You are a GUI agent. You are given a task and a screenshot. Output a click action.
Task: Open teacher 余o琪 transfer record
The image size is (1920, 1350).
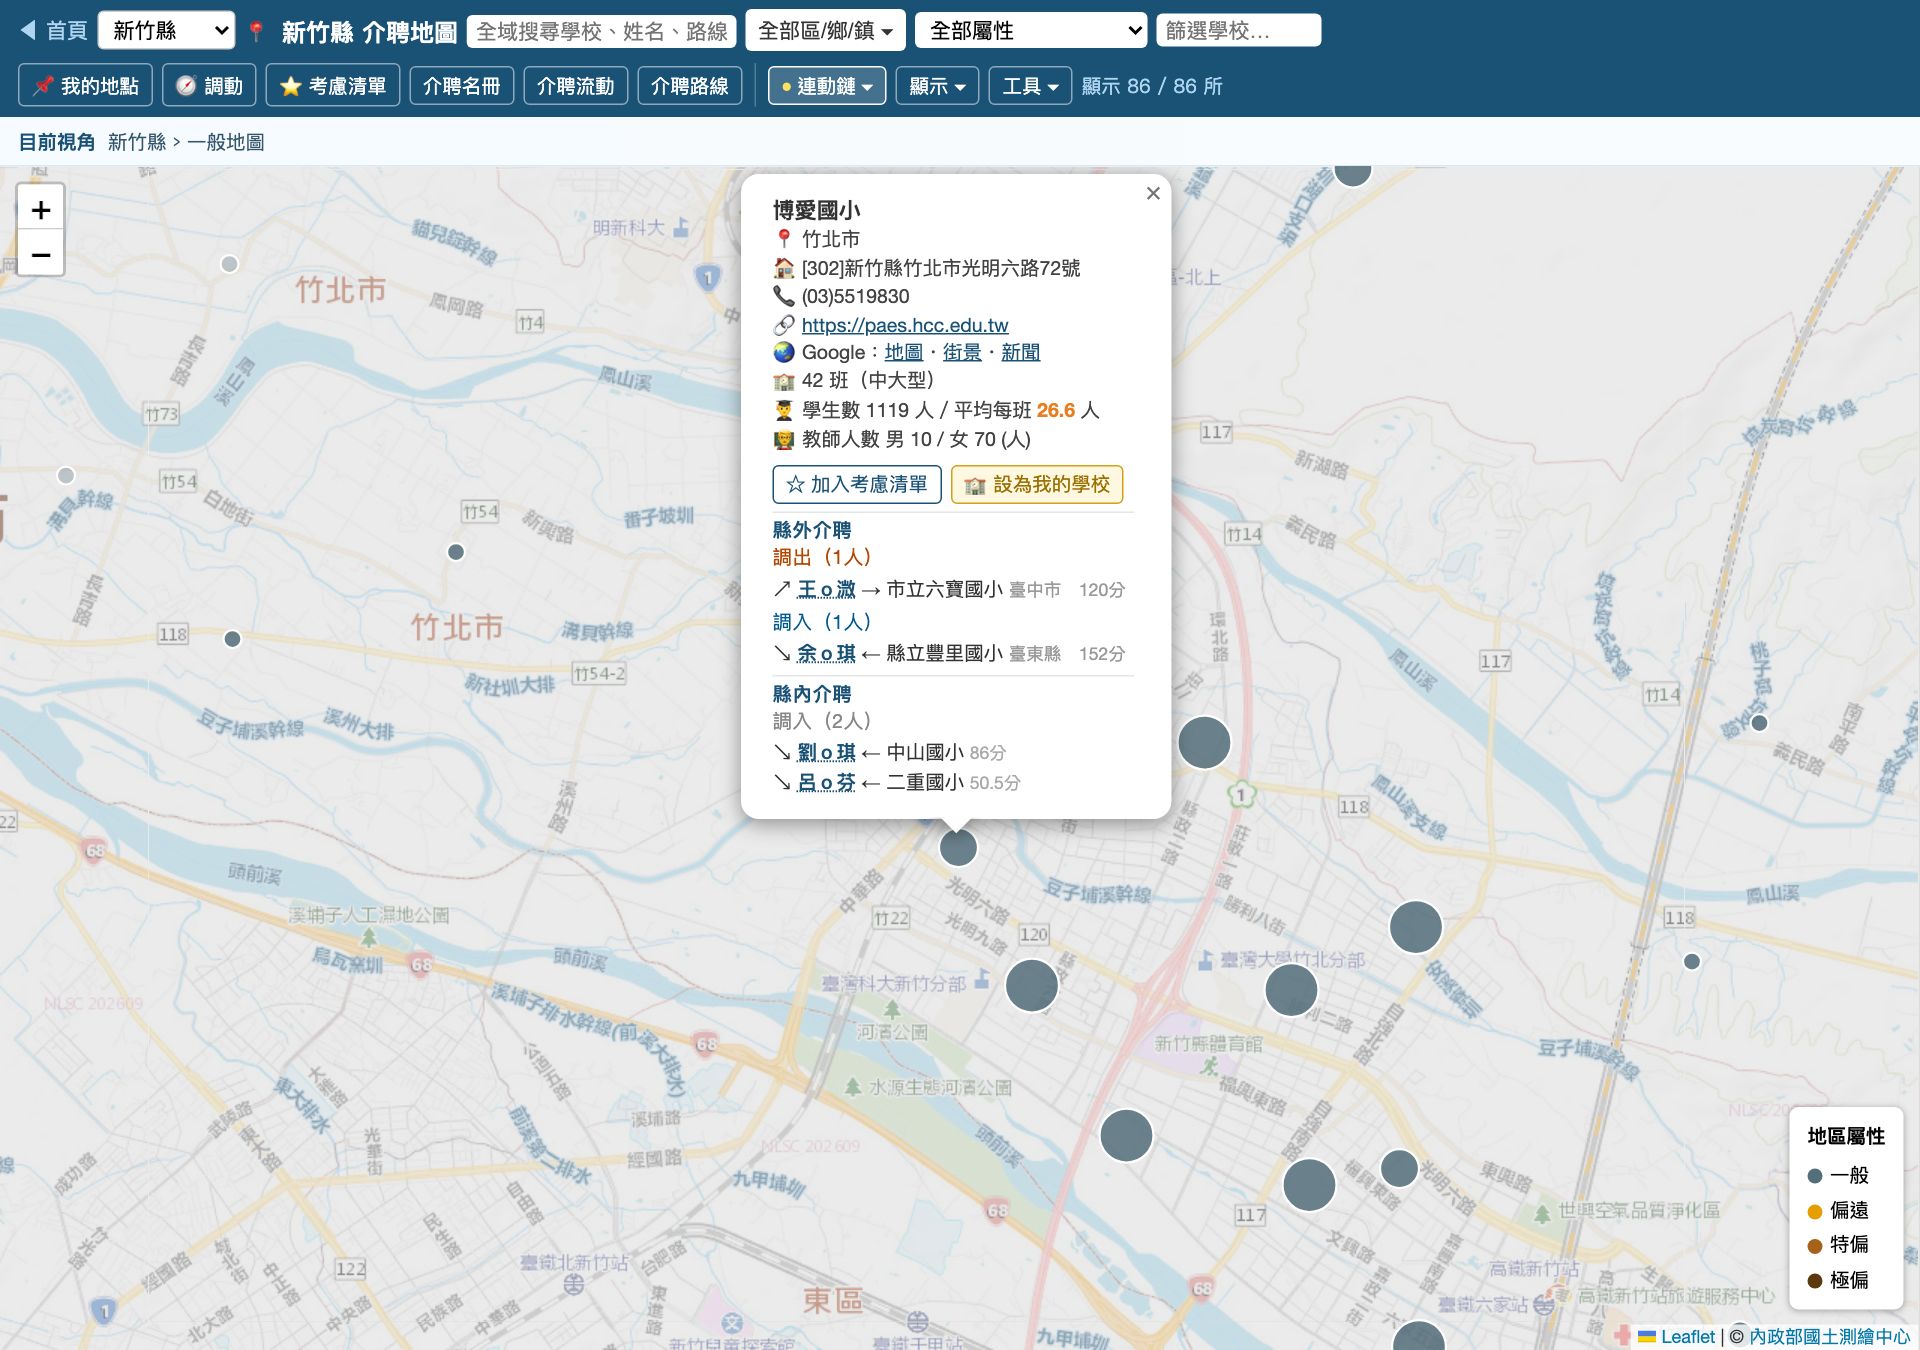point(826,653)
